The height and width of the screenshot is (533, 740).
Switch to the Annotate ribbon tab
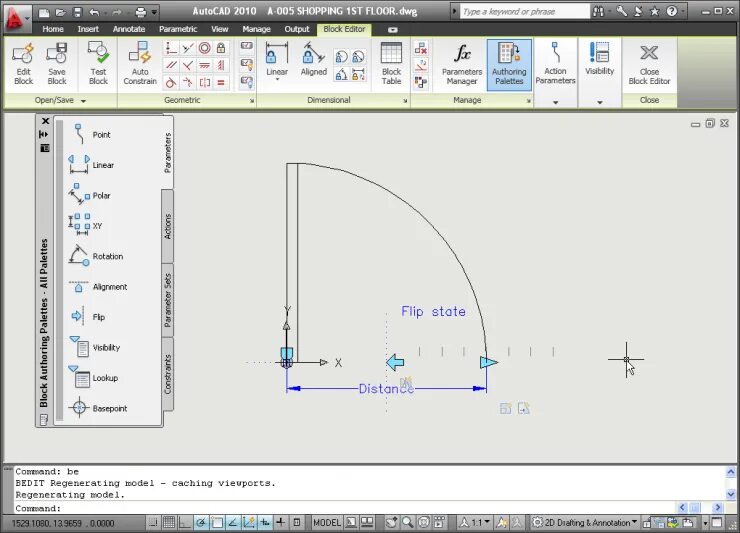pos(129,29)
